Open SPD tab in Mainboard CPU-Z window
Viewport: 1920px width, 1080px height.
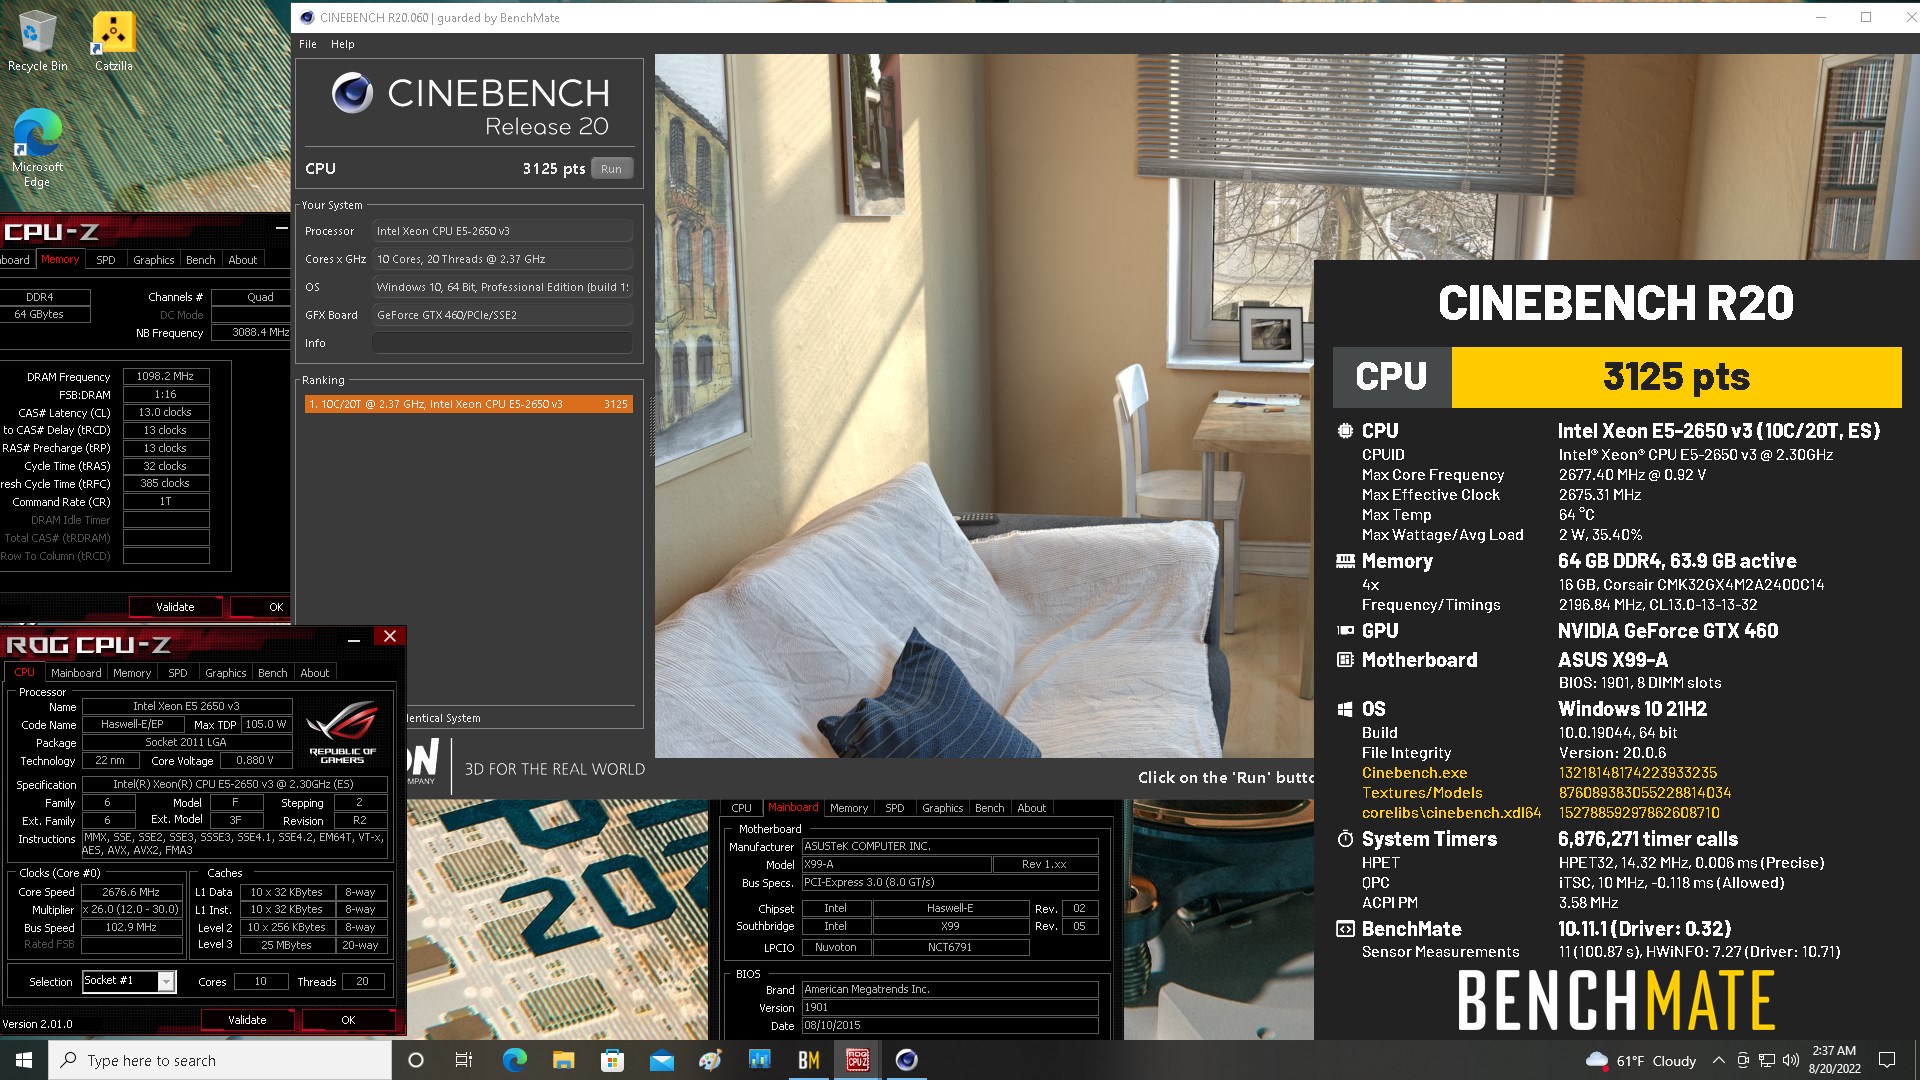pyautogui.click(x=895, y=808)
